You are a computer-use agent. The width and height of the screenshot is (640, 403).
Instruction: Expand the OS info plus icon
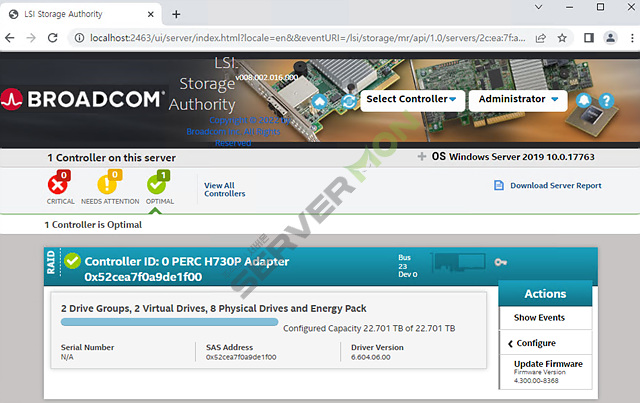(422, 156)
